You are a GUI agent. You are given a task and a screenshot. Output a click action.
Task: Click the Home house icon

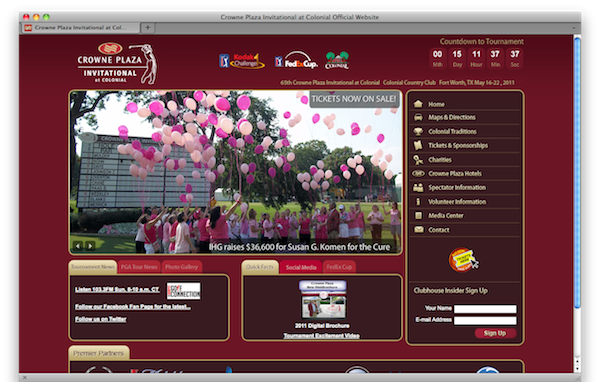(x=418, y=104)
